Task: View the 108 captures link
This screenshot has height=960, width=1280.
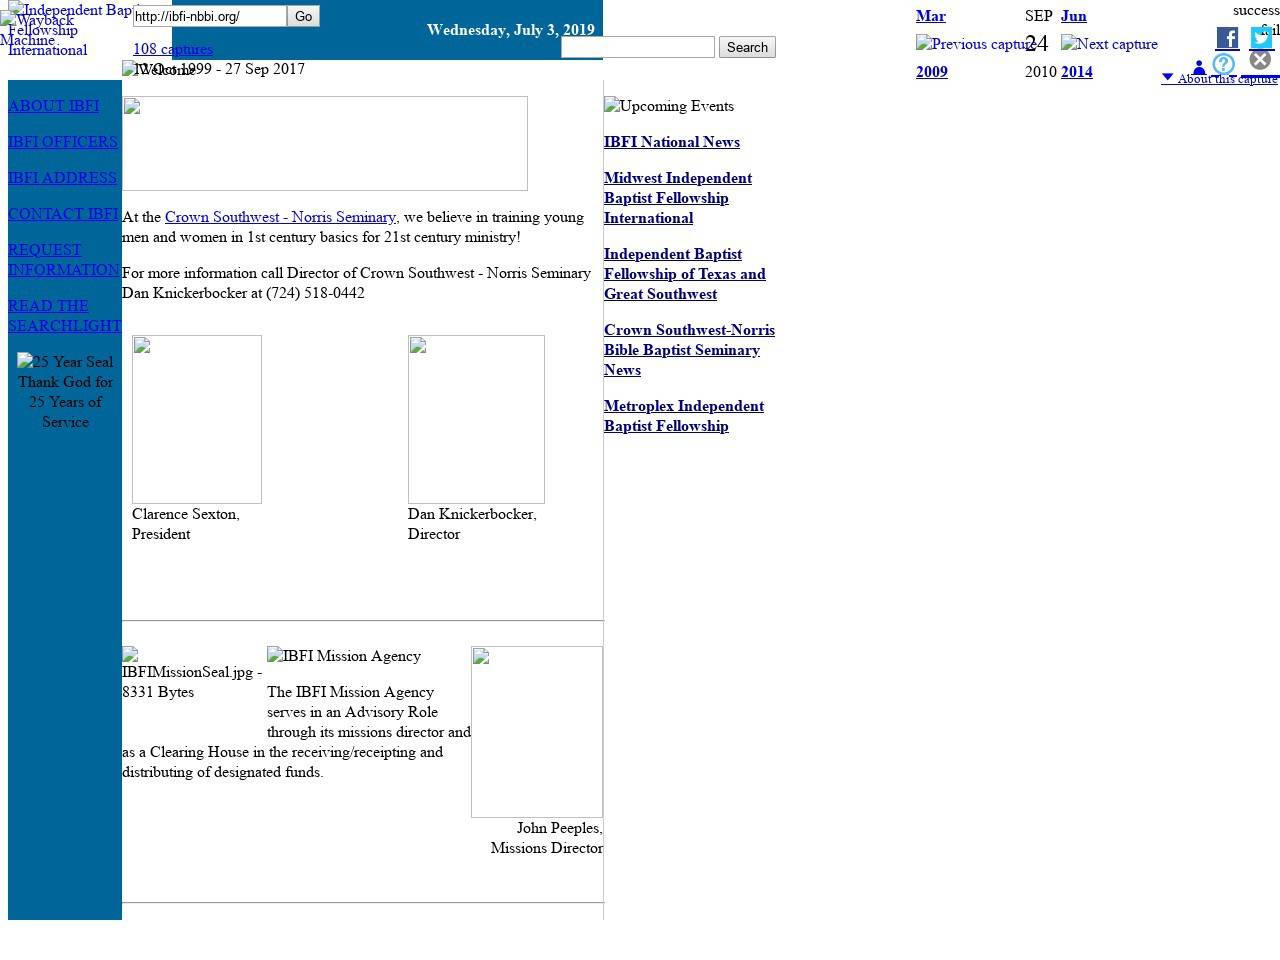Action: pyautogui.click(x=172, y=49)
